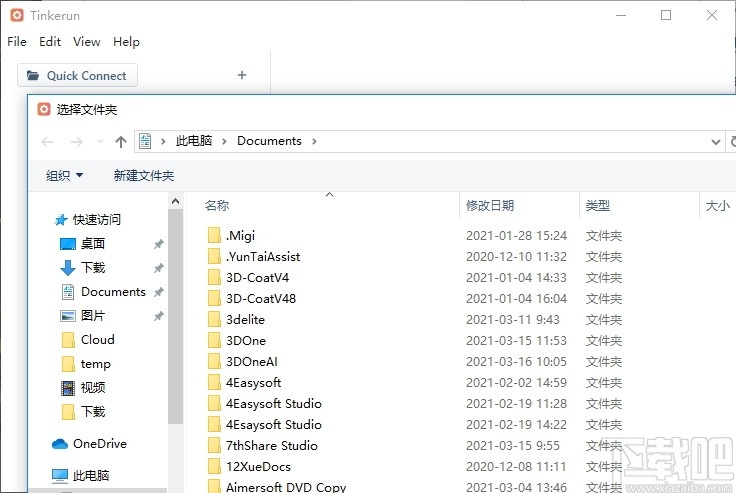Click the second 下载 folder in navigation pane
This screenshot has height=493, width=736.
click(93, 411)
